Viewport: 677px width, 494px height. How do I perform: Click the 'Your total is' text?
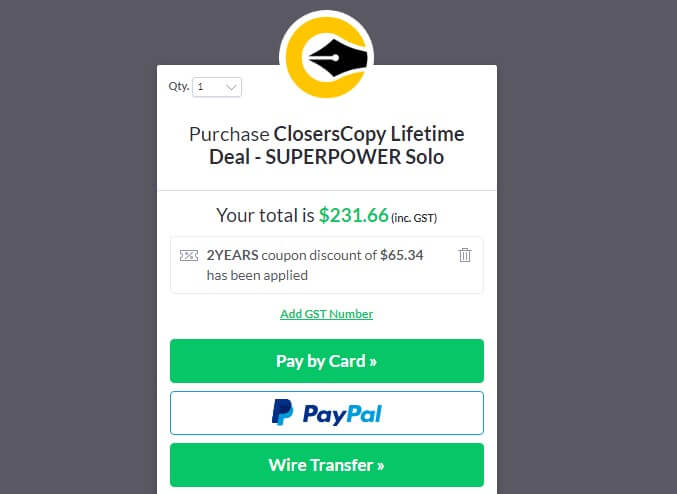click(265, 215)
